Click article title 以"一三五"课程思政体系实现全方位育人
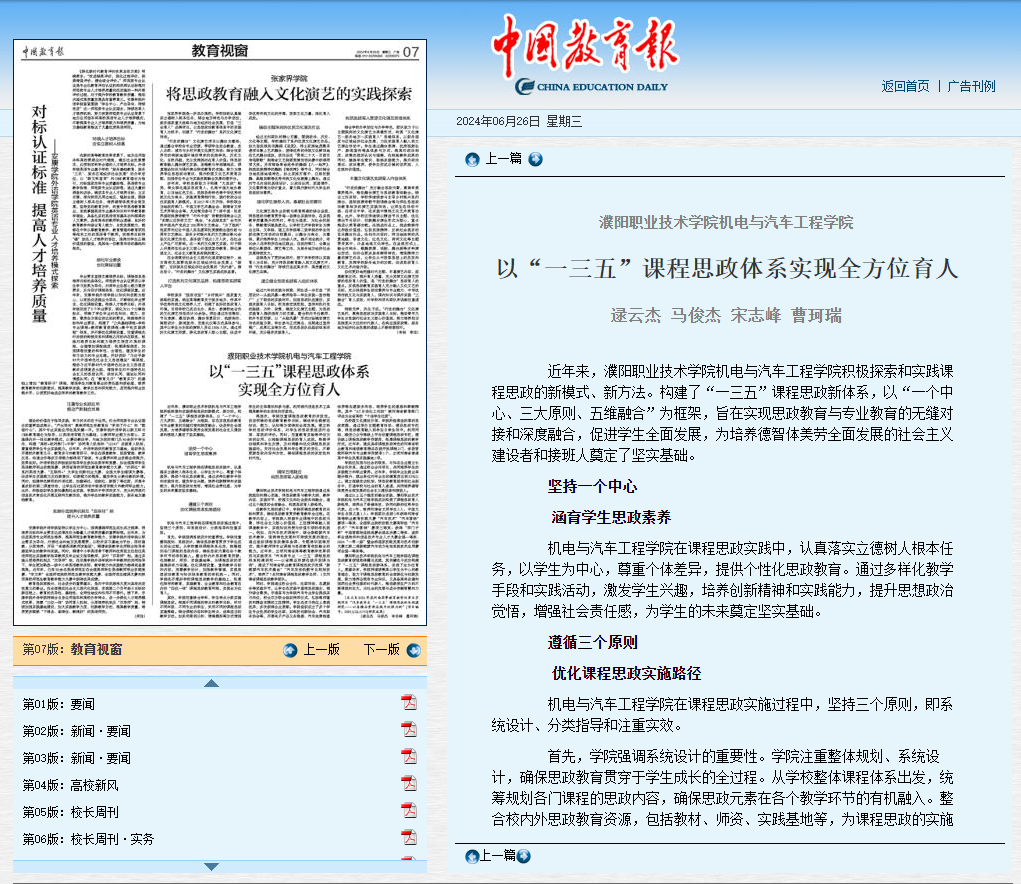 click(x=727, y=268)
